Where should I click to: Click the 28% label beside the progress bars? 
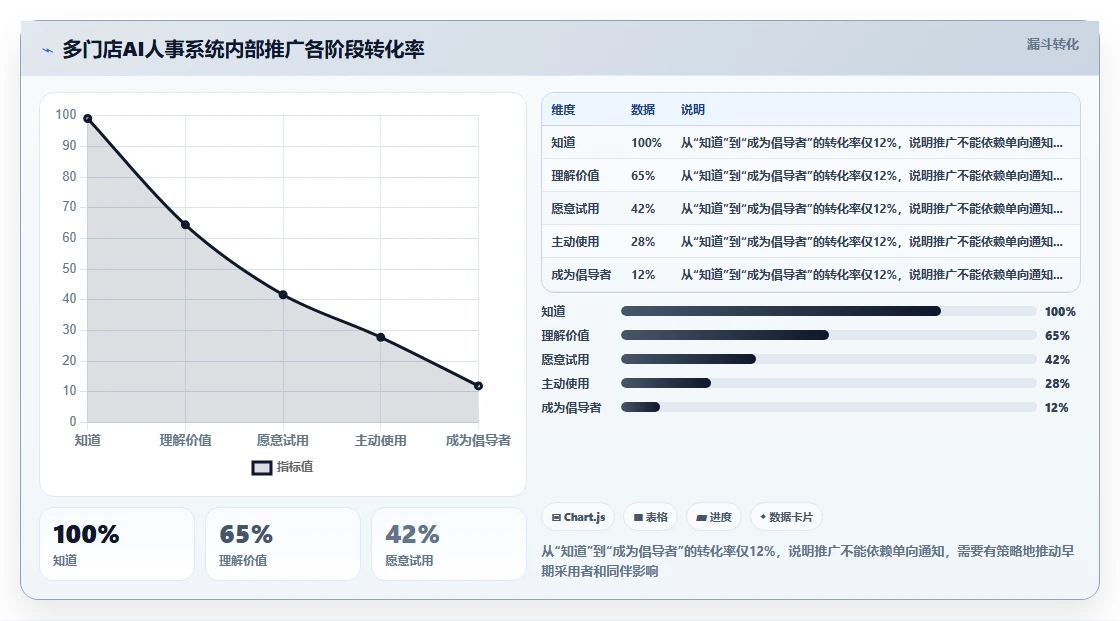click(1057, 384)
